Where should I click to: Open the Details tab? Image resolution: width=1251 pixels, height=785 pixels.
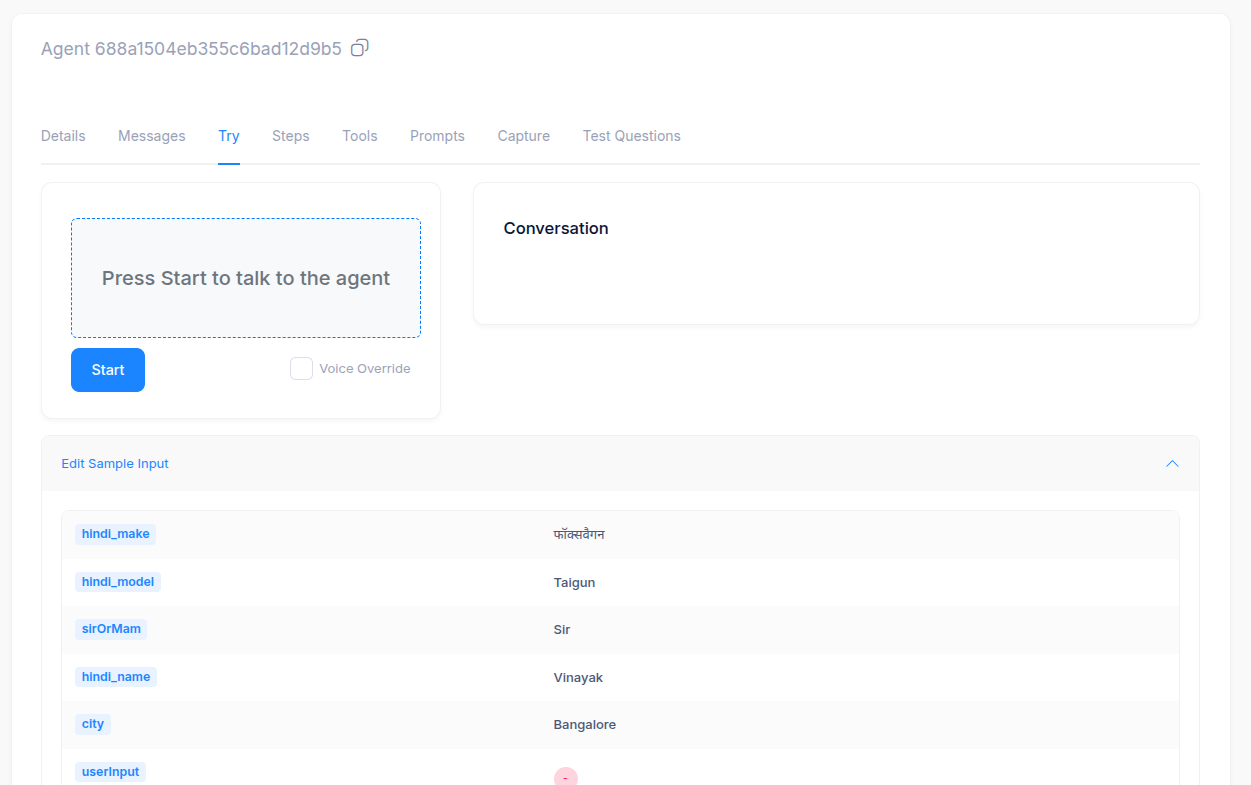[63, 136]
